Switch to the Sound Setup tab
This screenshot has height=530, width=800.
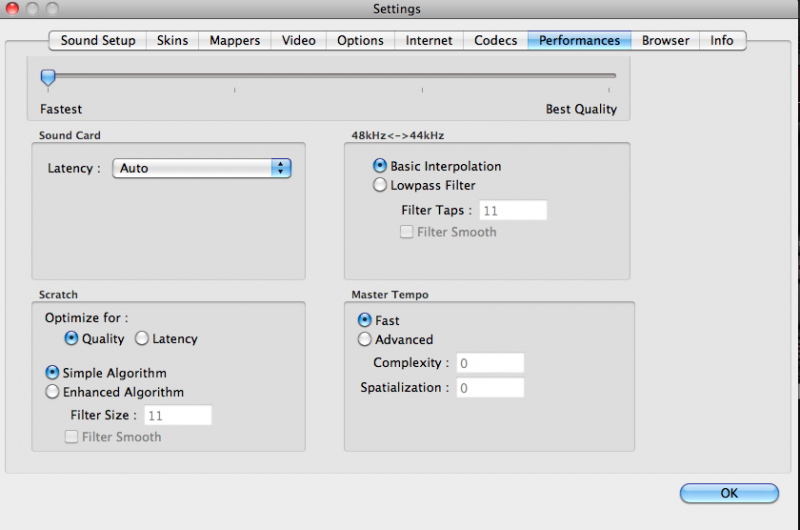tap(98, 40)
